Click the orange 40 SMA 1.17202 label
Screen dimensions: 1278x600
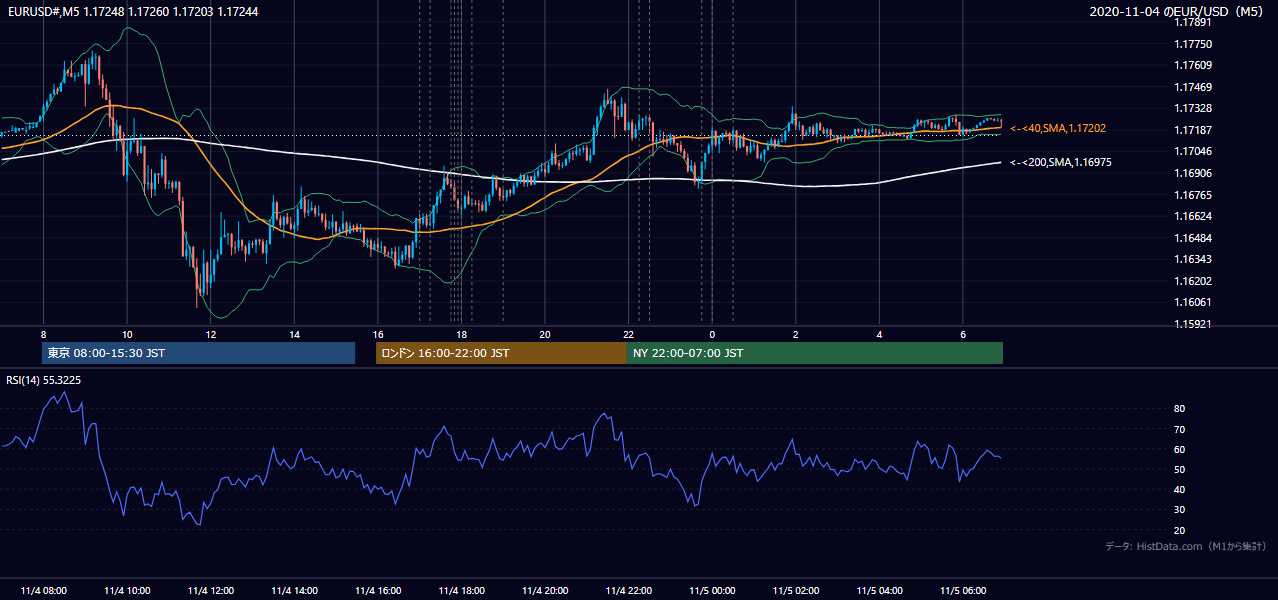1058,128
